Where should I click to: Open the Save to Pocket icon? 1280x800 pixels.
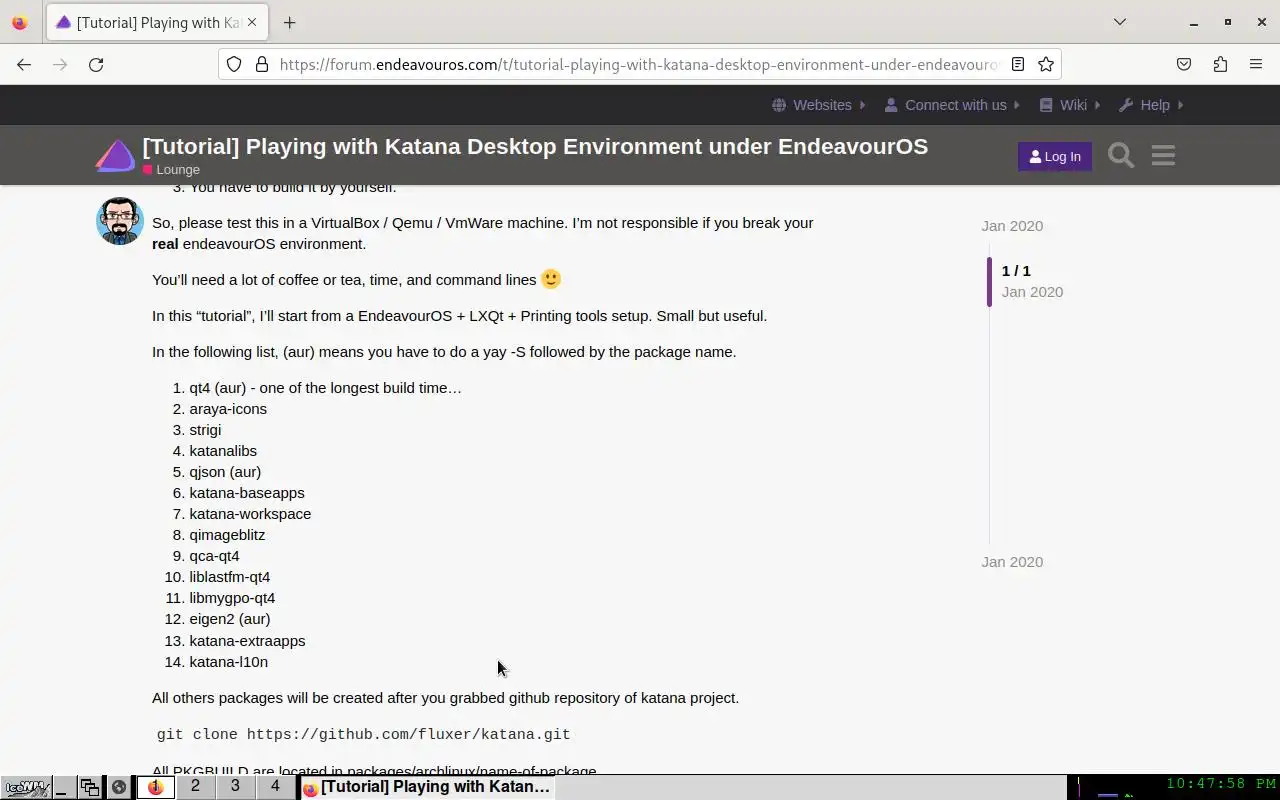pos(1184,64)
